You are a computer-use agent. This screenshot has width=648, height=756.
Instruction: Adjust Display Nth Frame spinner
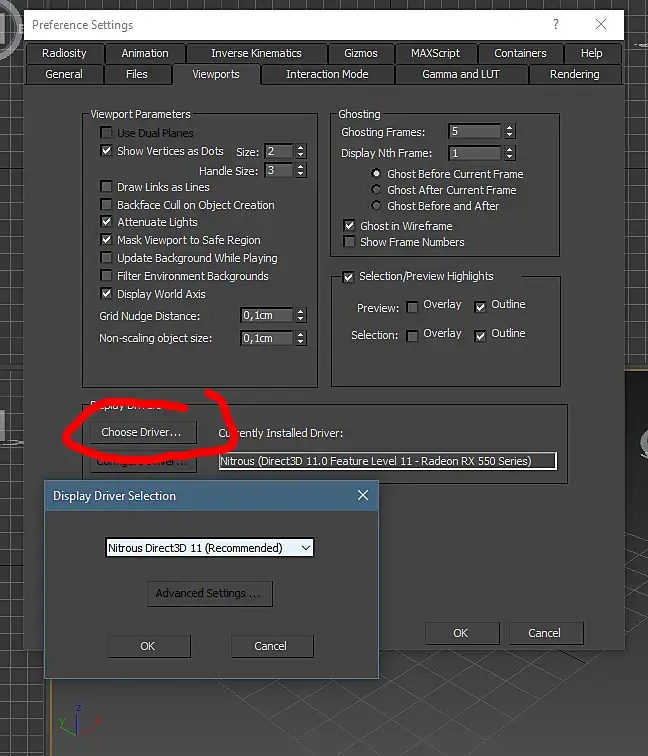510,153
